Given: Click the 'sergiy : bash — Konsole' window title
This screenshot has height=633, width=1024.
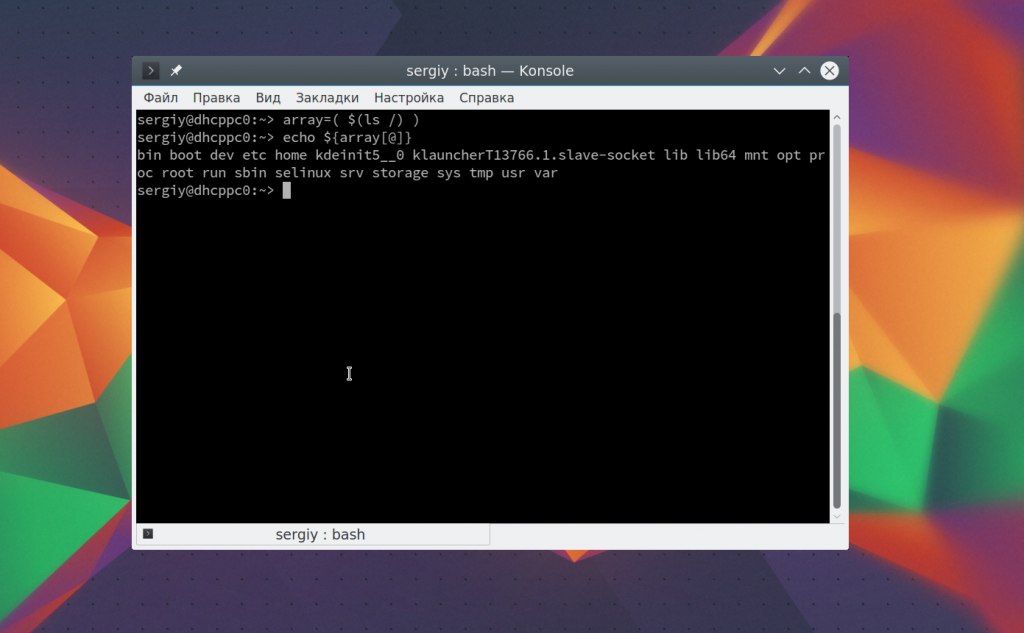Looking at the screenshot, I should tap(490, 71).
